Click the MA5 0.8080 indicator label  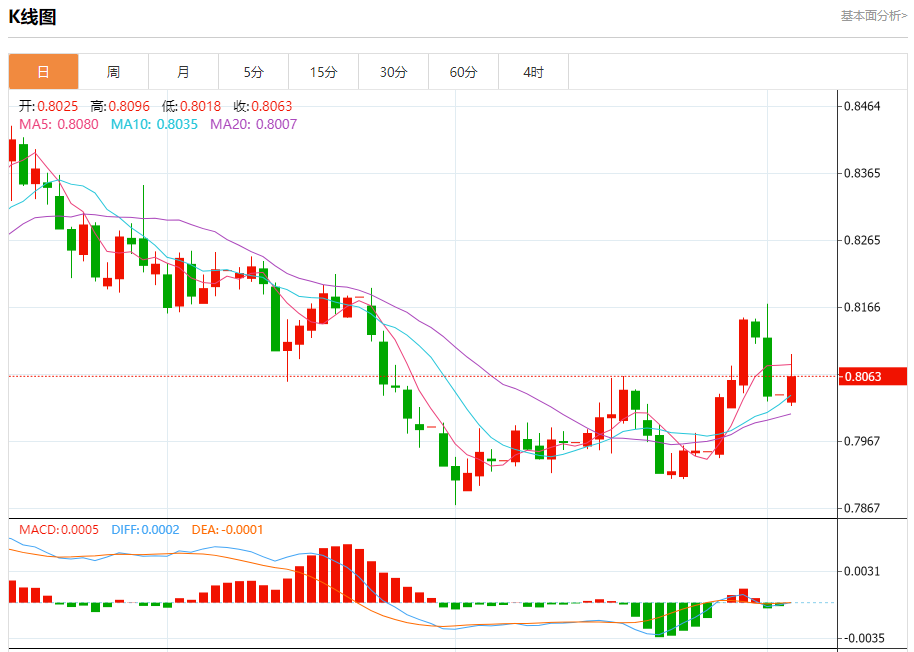pos(59,124)
